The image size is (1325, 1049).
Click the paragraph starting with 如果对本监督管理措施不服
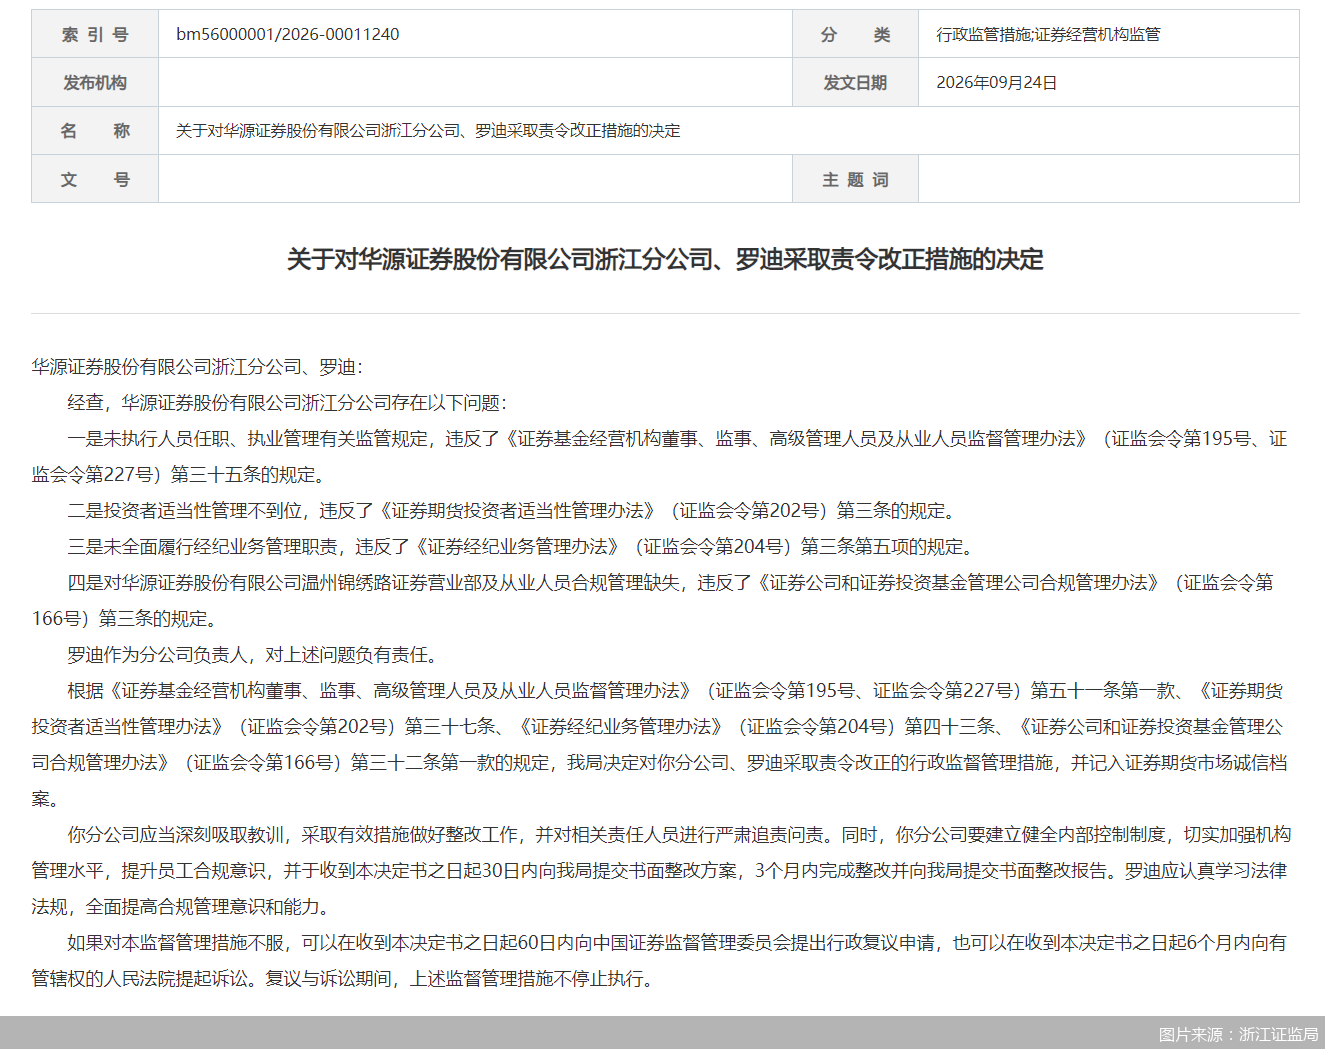[660, 961]
